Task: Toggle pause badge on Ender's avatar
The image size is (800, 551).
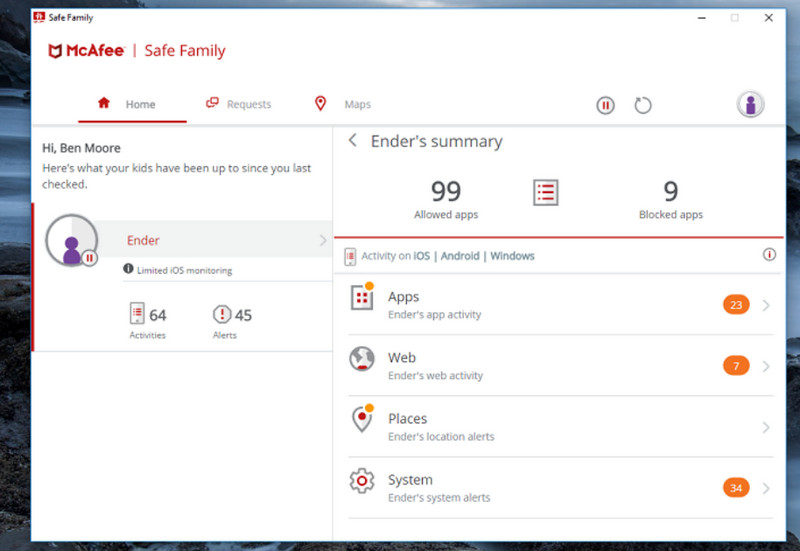Action: [89, 258]
